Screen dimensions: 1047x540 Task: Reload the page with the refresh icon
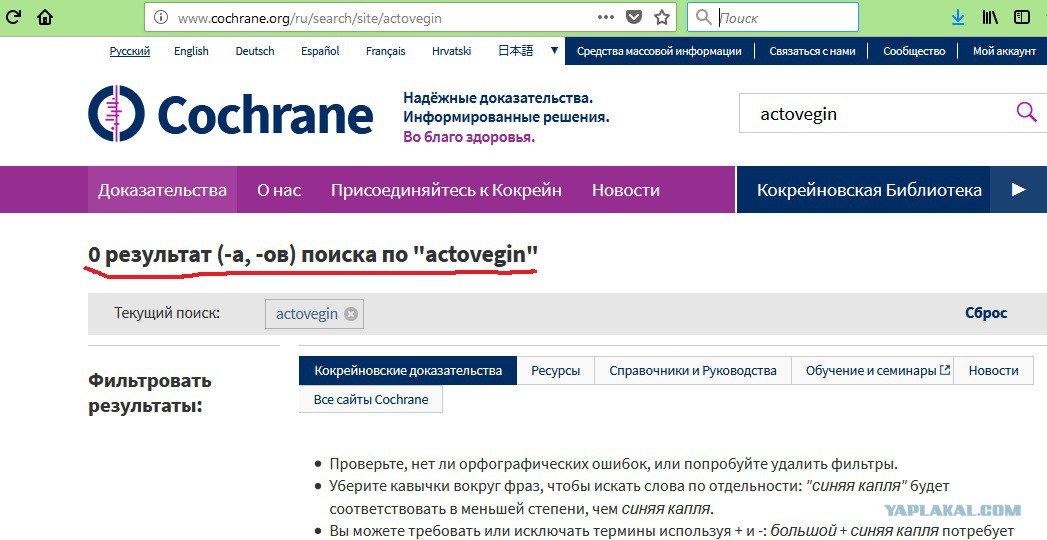coord(13,17)
